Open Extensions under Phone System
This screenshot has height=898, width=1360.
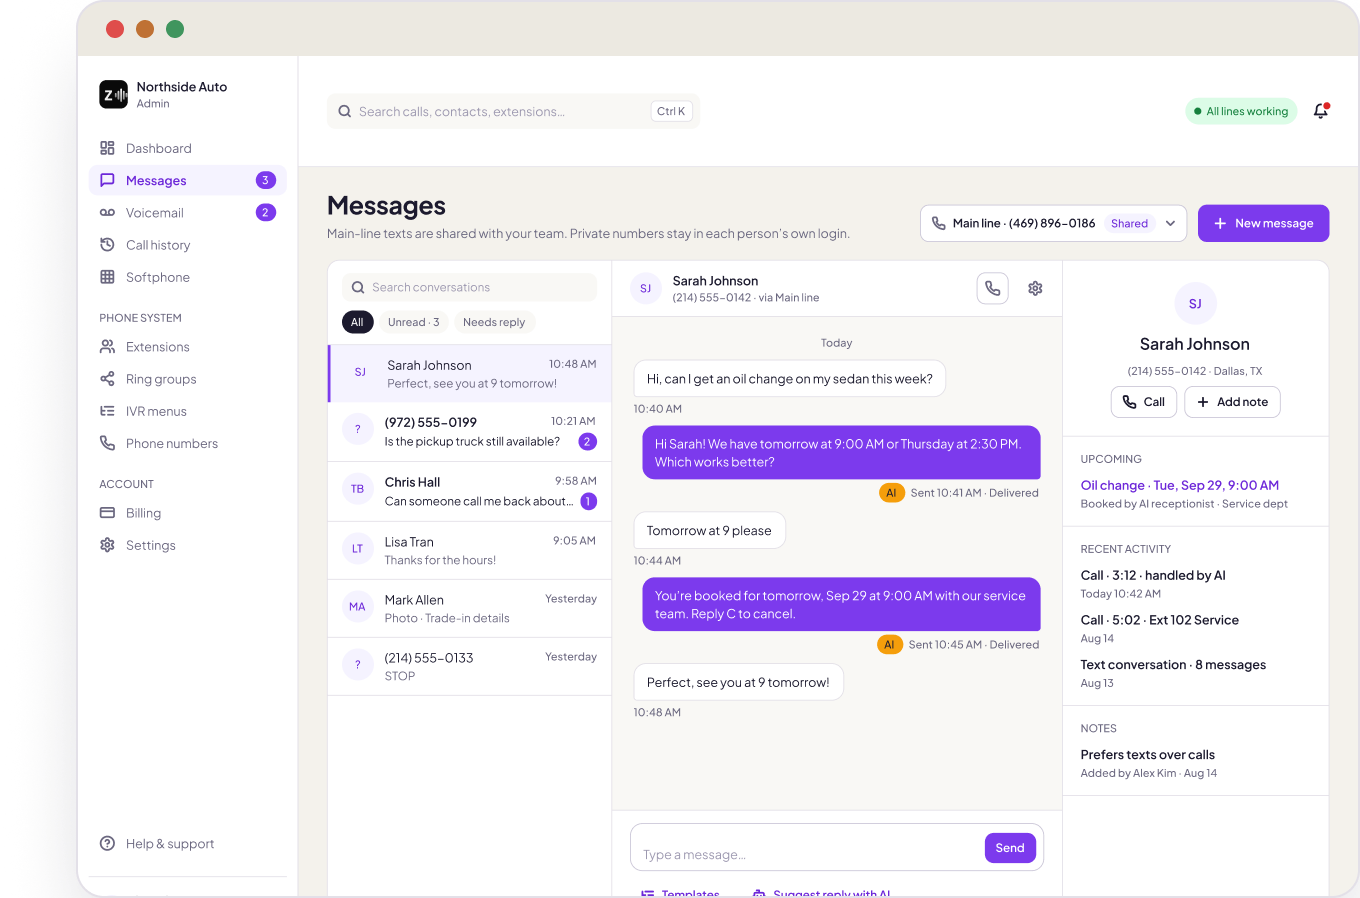(188, 347)
